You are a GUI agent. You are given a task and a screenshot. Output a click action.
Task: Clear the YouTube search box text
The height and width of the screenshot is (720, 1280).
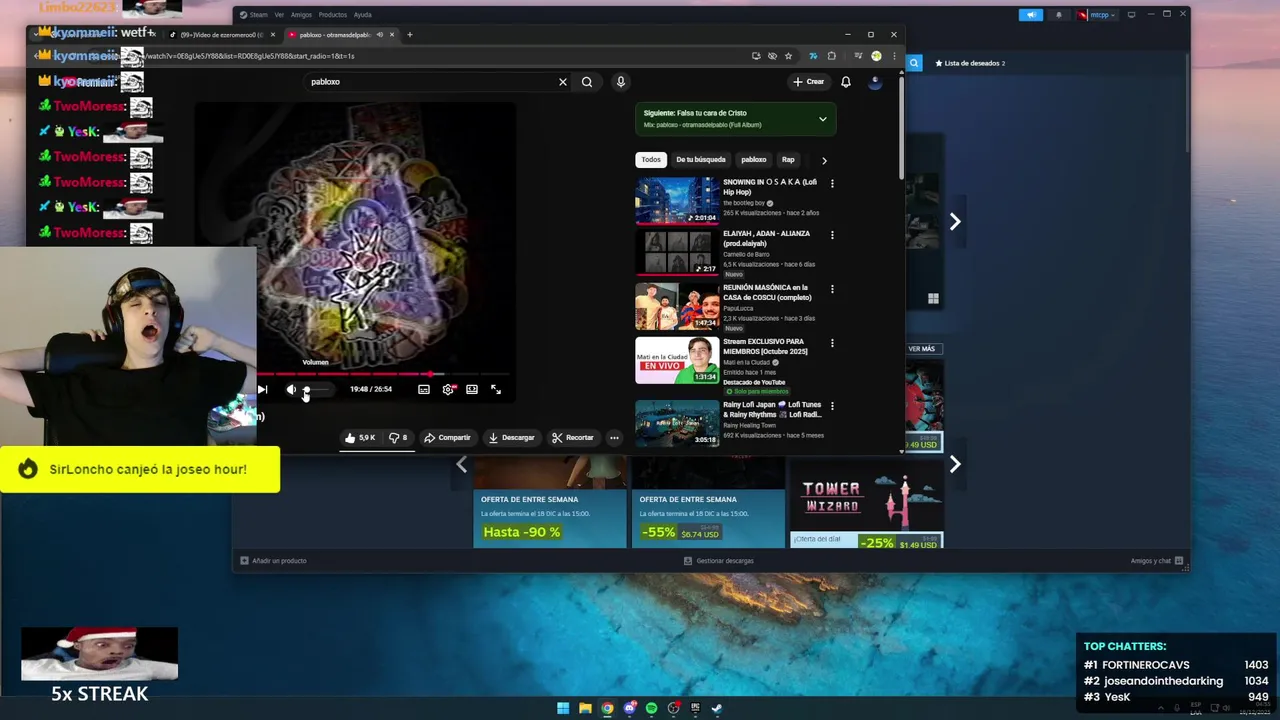pyautogui.click(x=562, y=82)
